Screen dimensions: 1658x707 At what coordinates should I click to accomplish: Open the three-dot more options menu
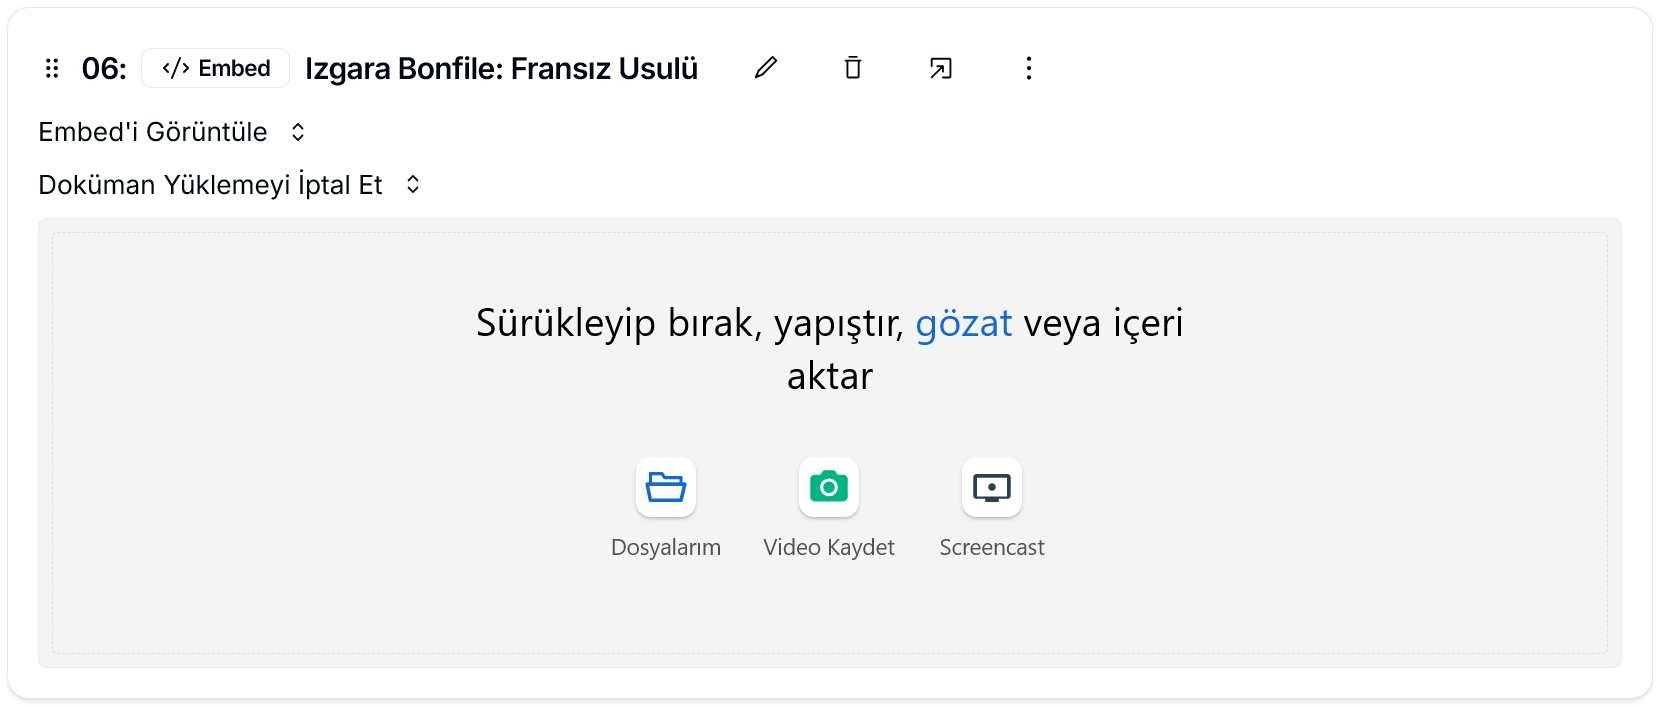coord(1028,68)
